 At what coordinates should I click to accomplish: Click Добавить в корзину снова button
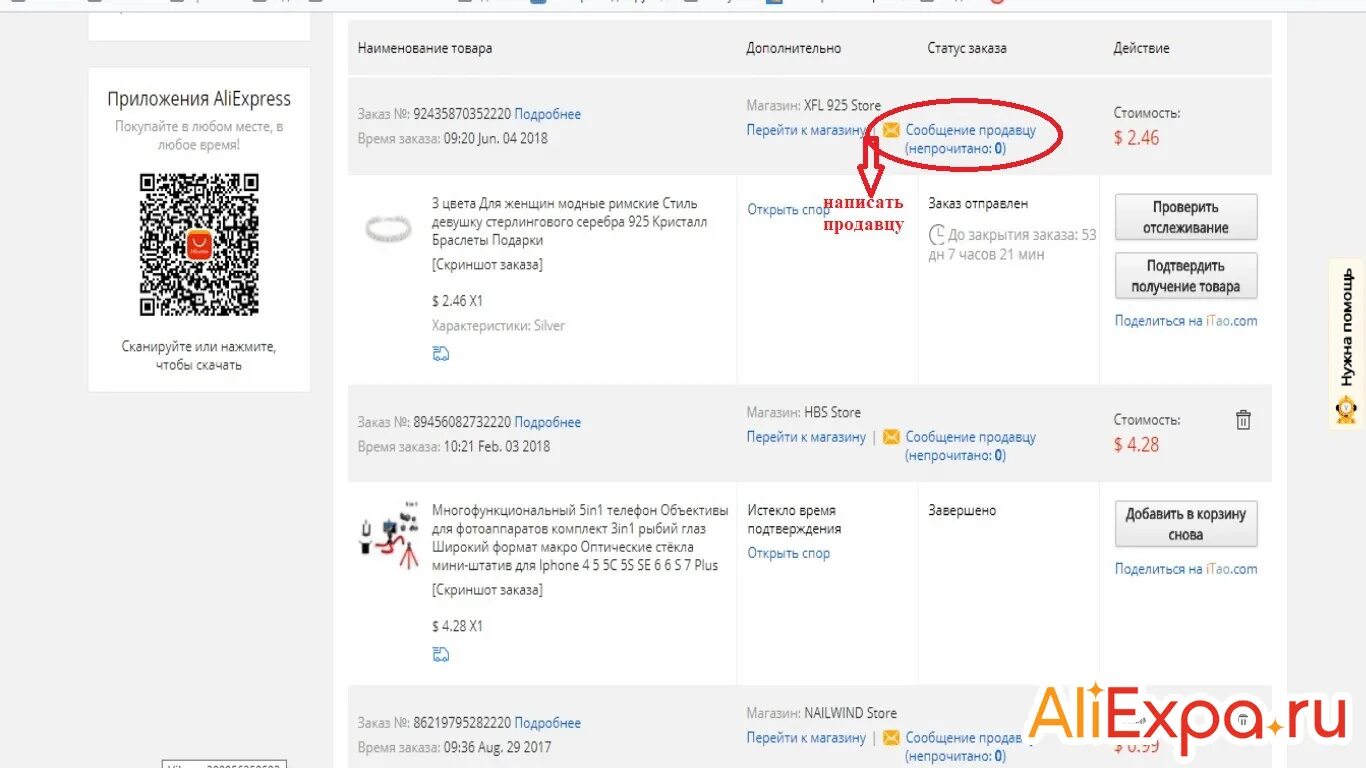[x=1186, y=524]
